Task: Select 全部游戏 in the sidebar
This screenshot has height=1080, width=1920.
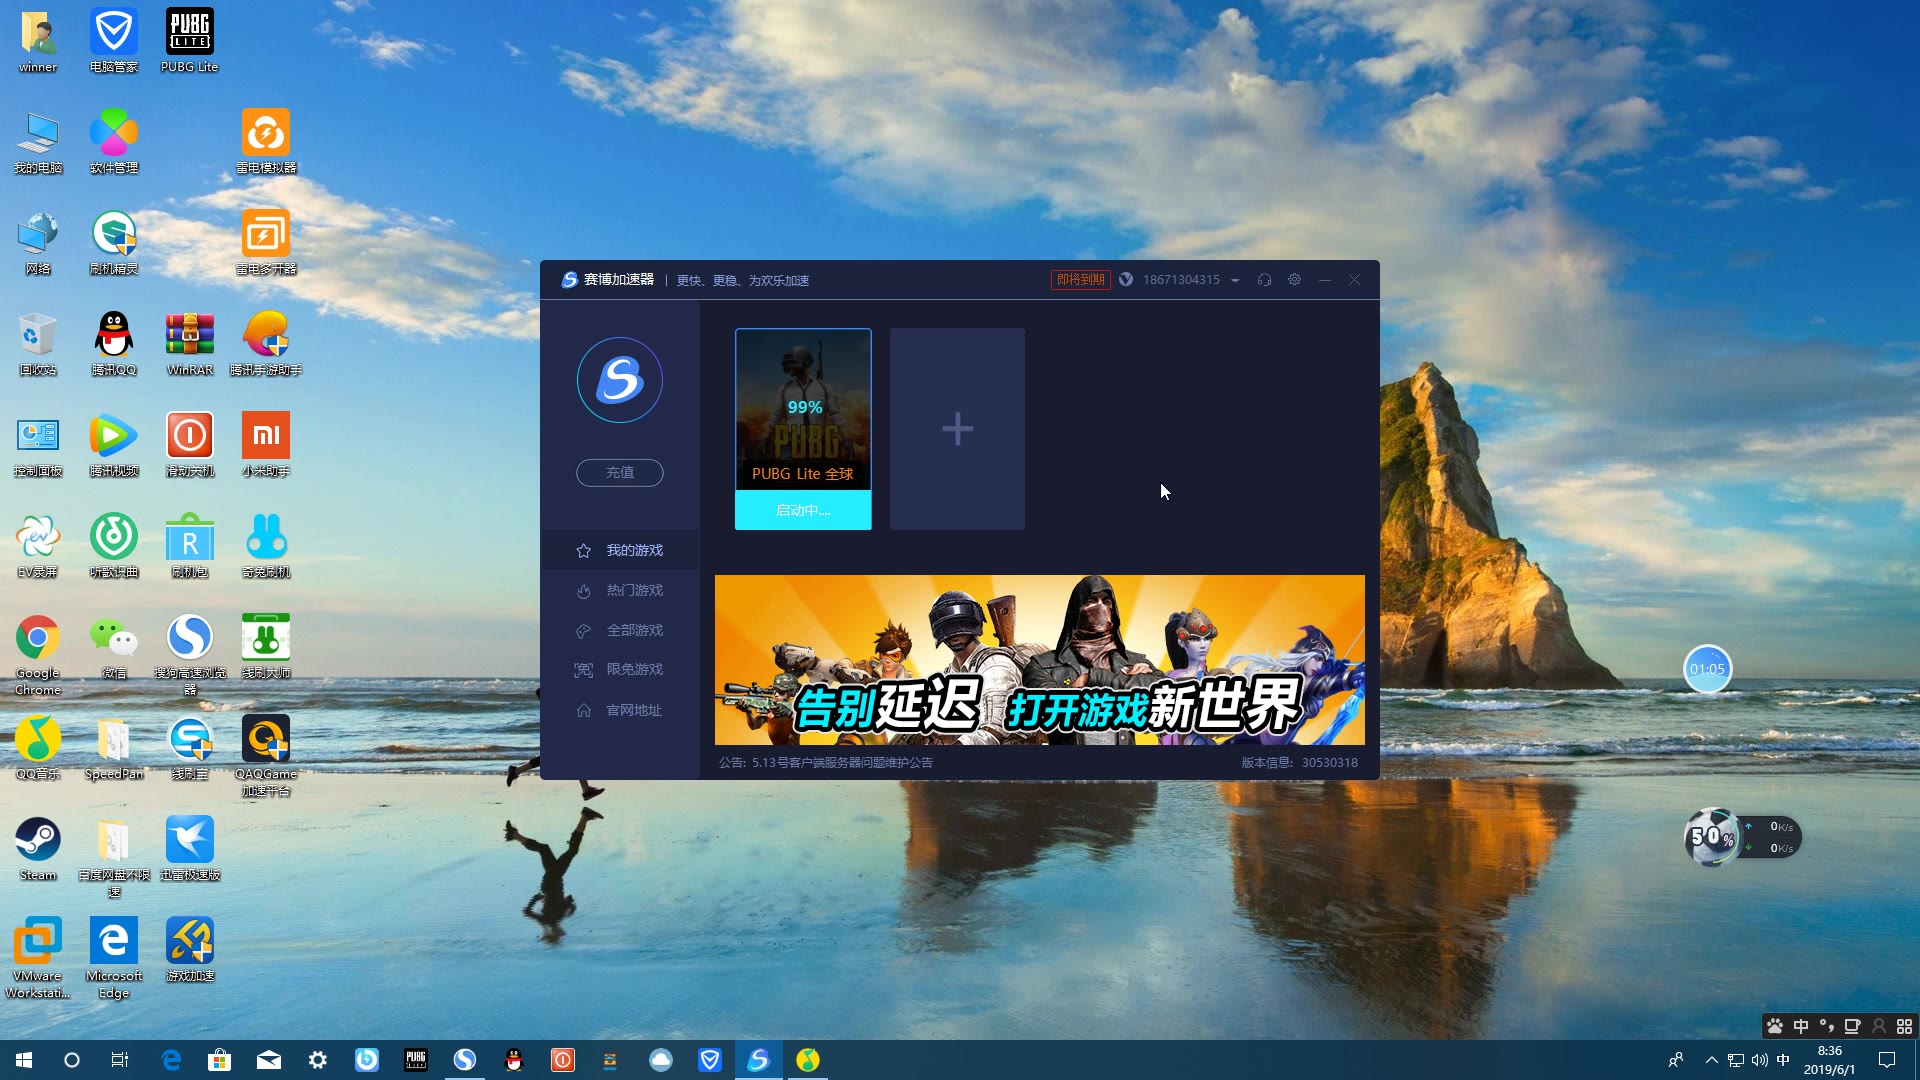Action: coord(620,630)
